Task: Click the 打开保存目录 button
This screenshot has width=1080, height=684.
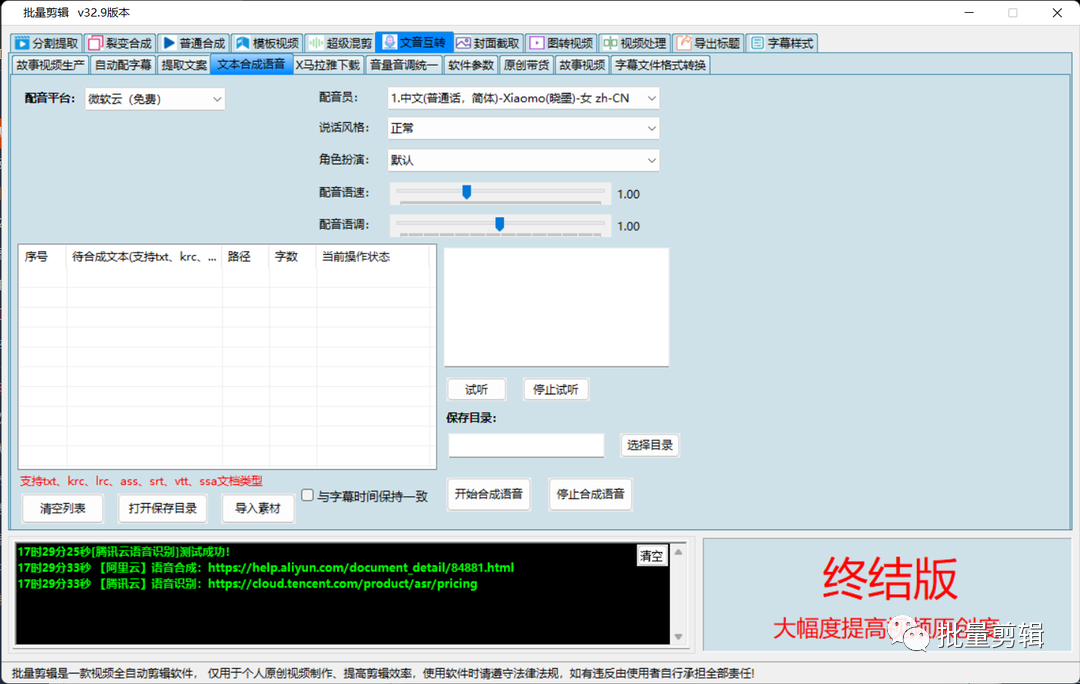Action: [x=163, y=508]
